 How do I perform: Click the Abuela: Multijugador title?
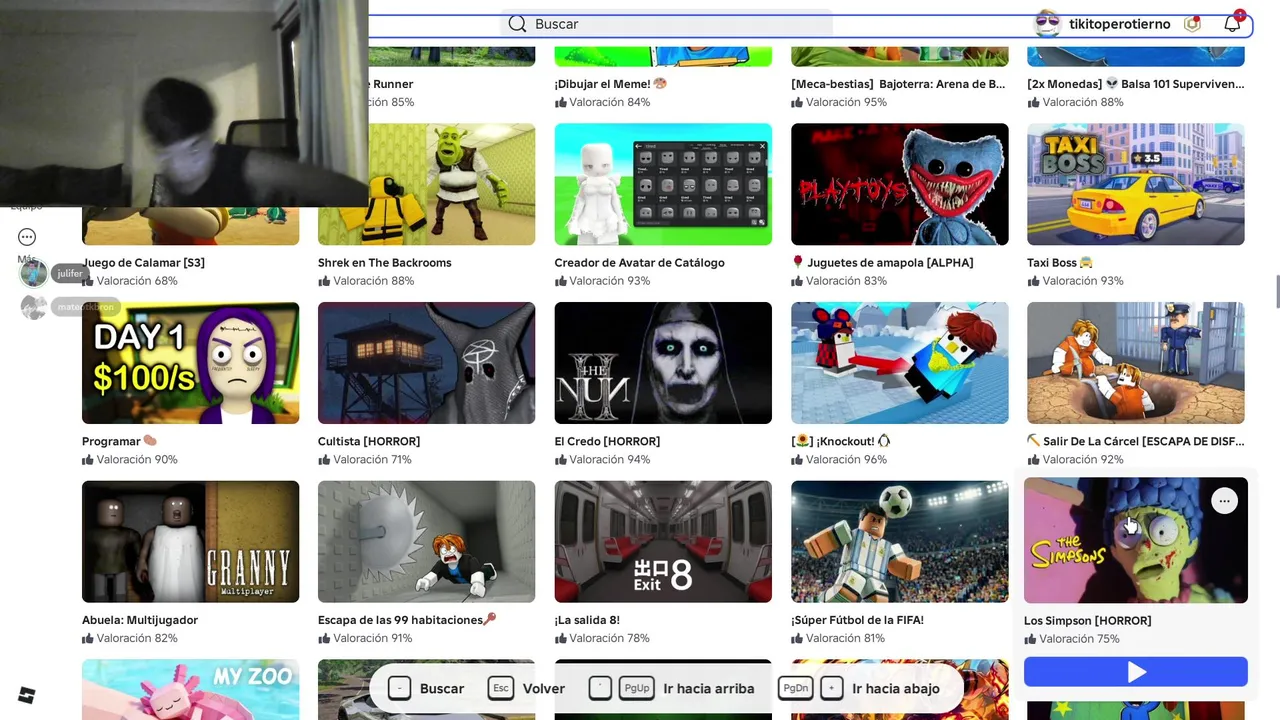[x=140, y=620]
